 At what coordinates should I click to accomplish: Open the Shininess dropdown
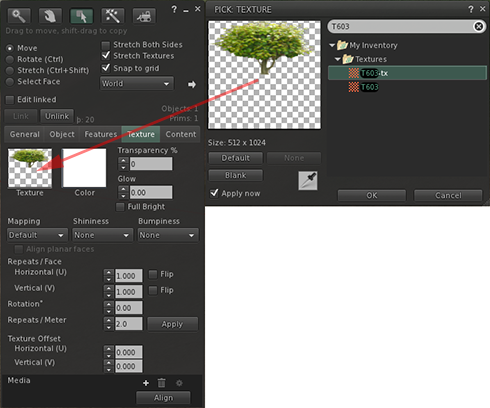tap(102, 235)
